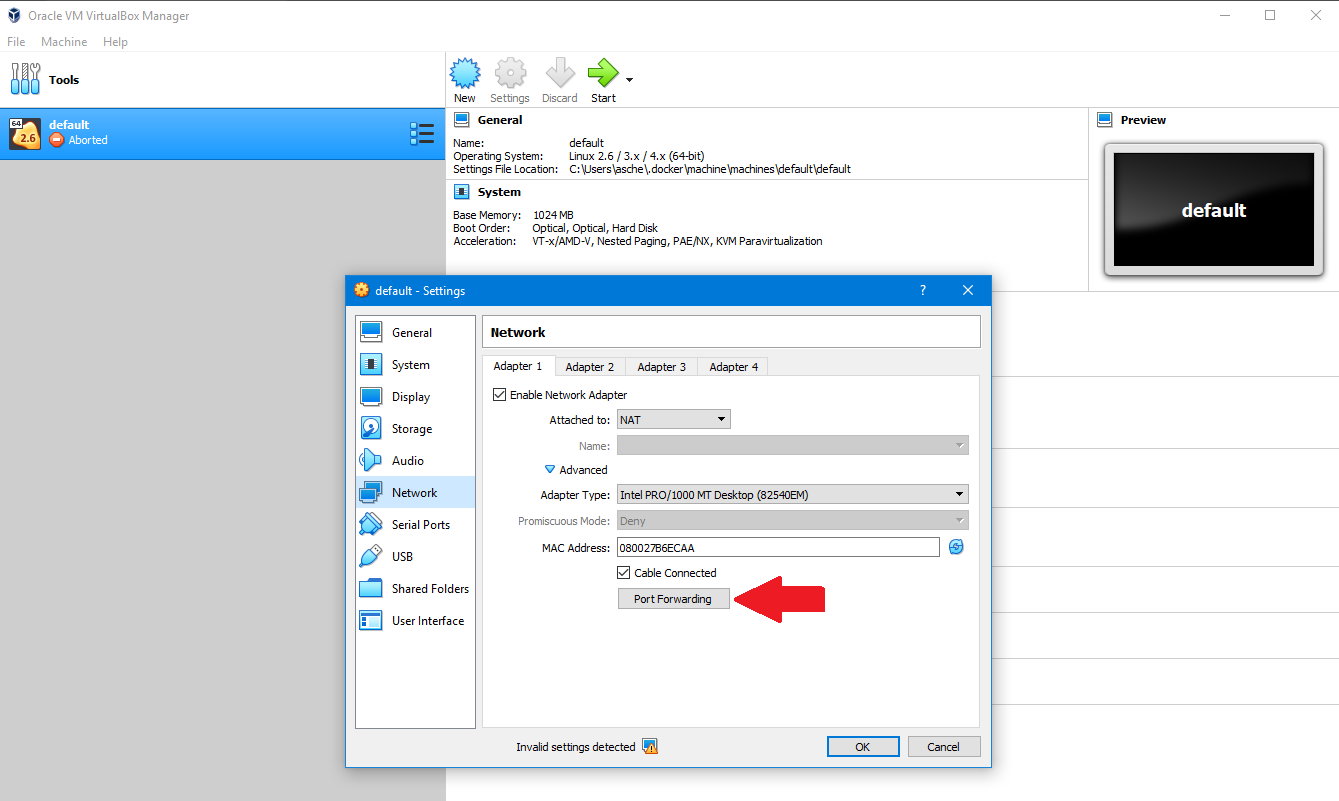This screenshot has height=801, width=1339.
Task: Click the Invalid settings detected text
Action: 576,747
